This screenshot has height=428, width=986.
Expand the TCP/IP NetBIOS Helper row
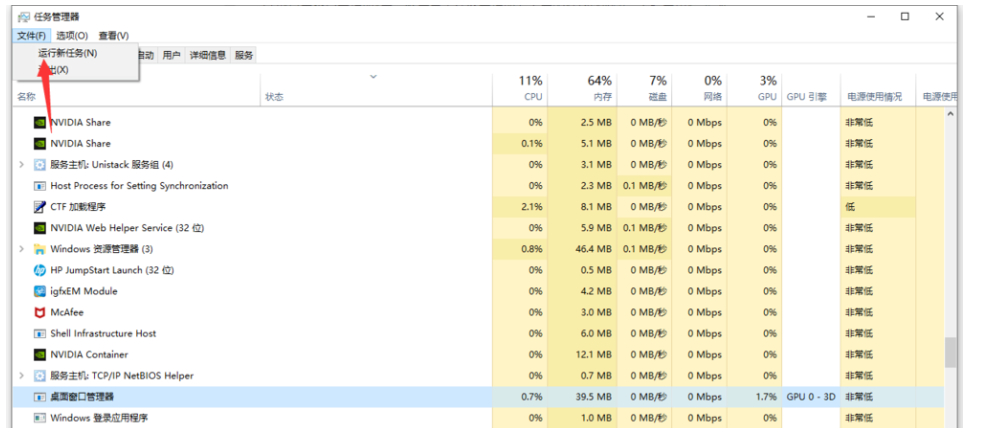[x=21, y=376]
